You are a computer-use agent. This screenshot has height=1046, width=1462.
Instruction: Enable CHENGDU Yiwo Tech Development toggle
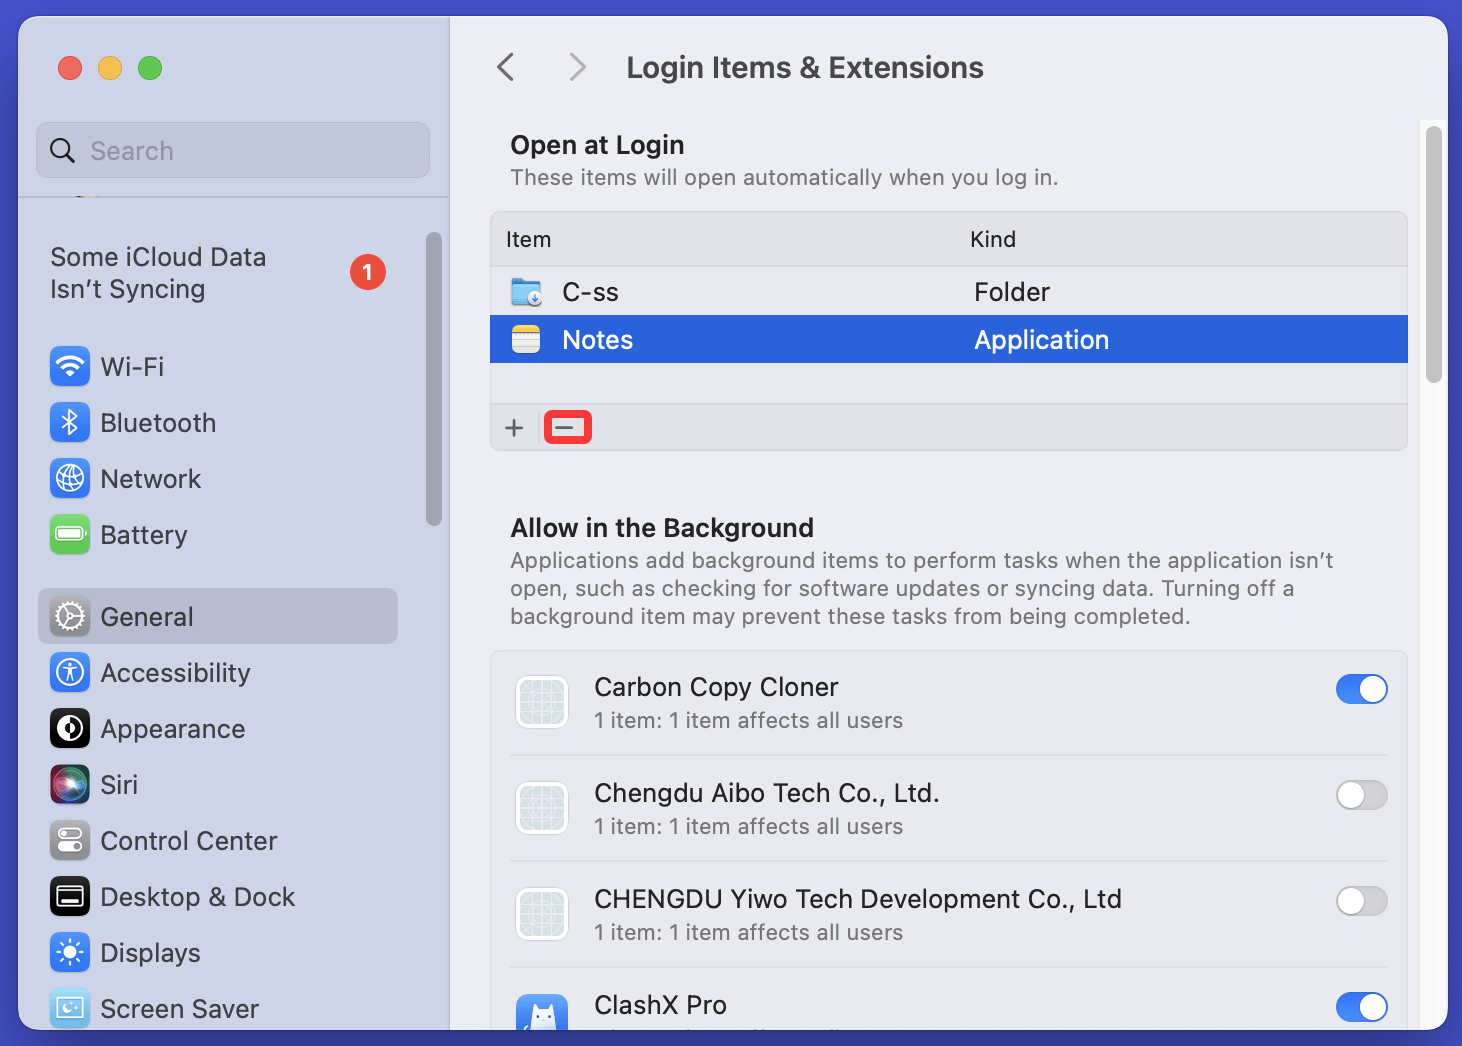pos(1361,901)
